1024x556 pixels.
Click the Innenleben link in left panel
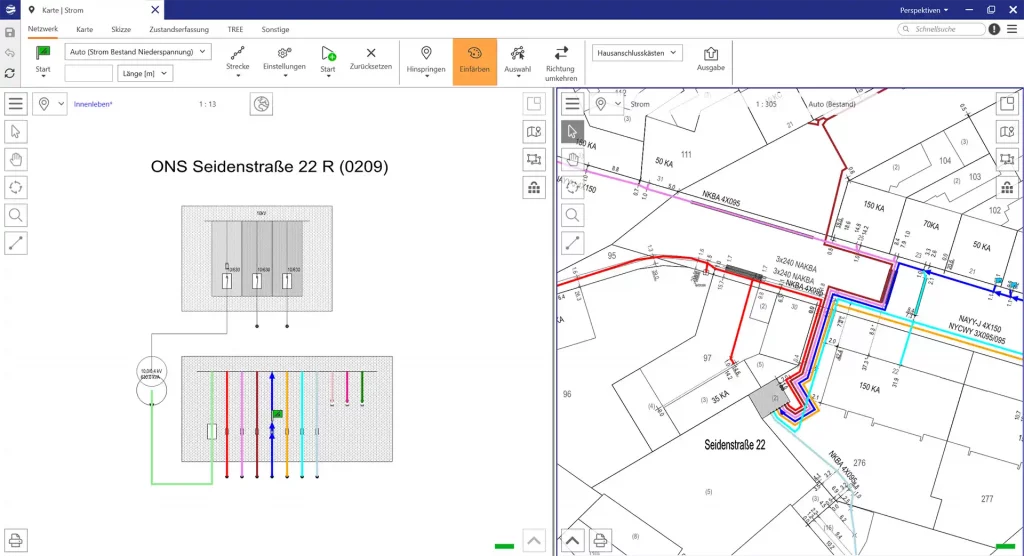(93, 104)
